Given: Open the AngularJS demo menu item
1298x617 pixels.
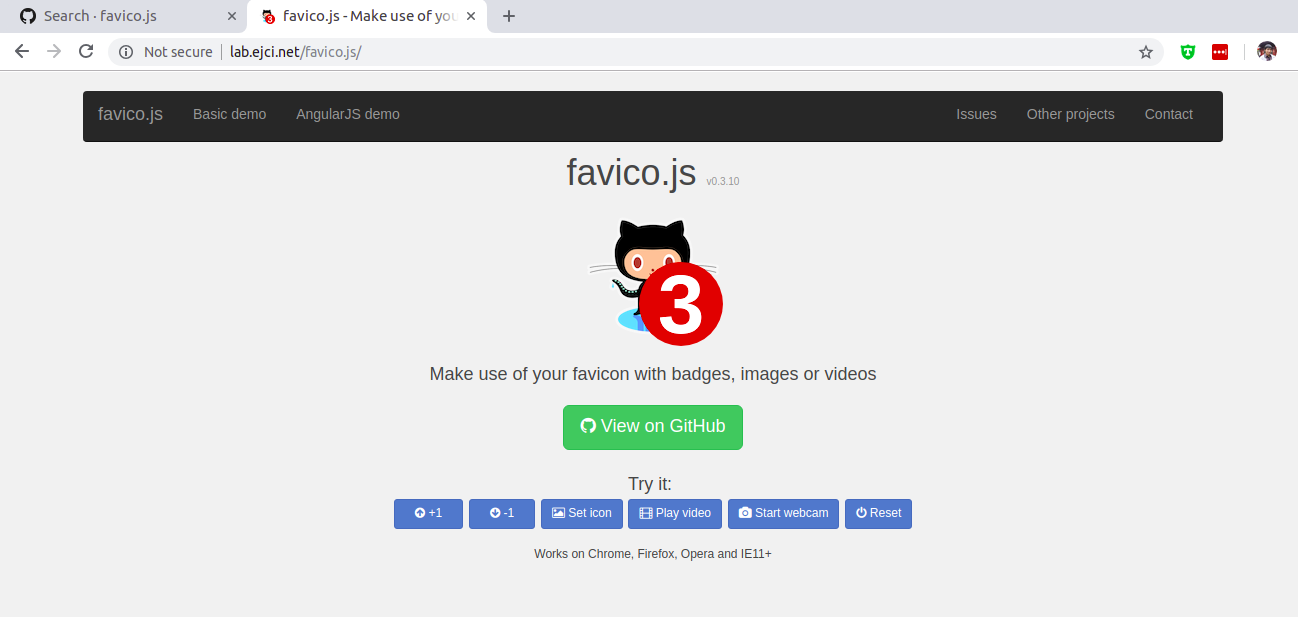Looking at the screenshot, I should (x=347, y=114).
